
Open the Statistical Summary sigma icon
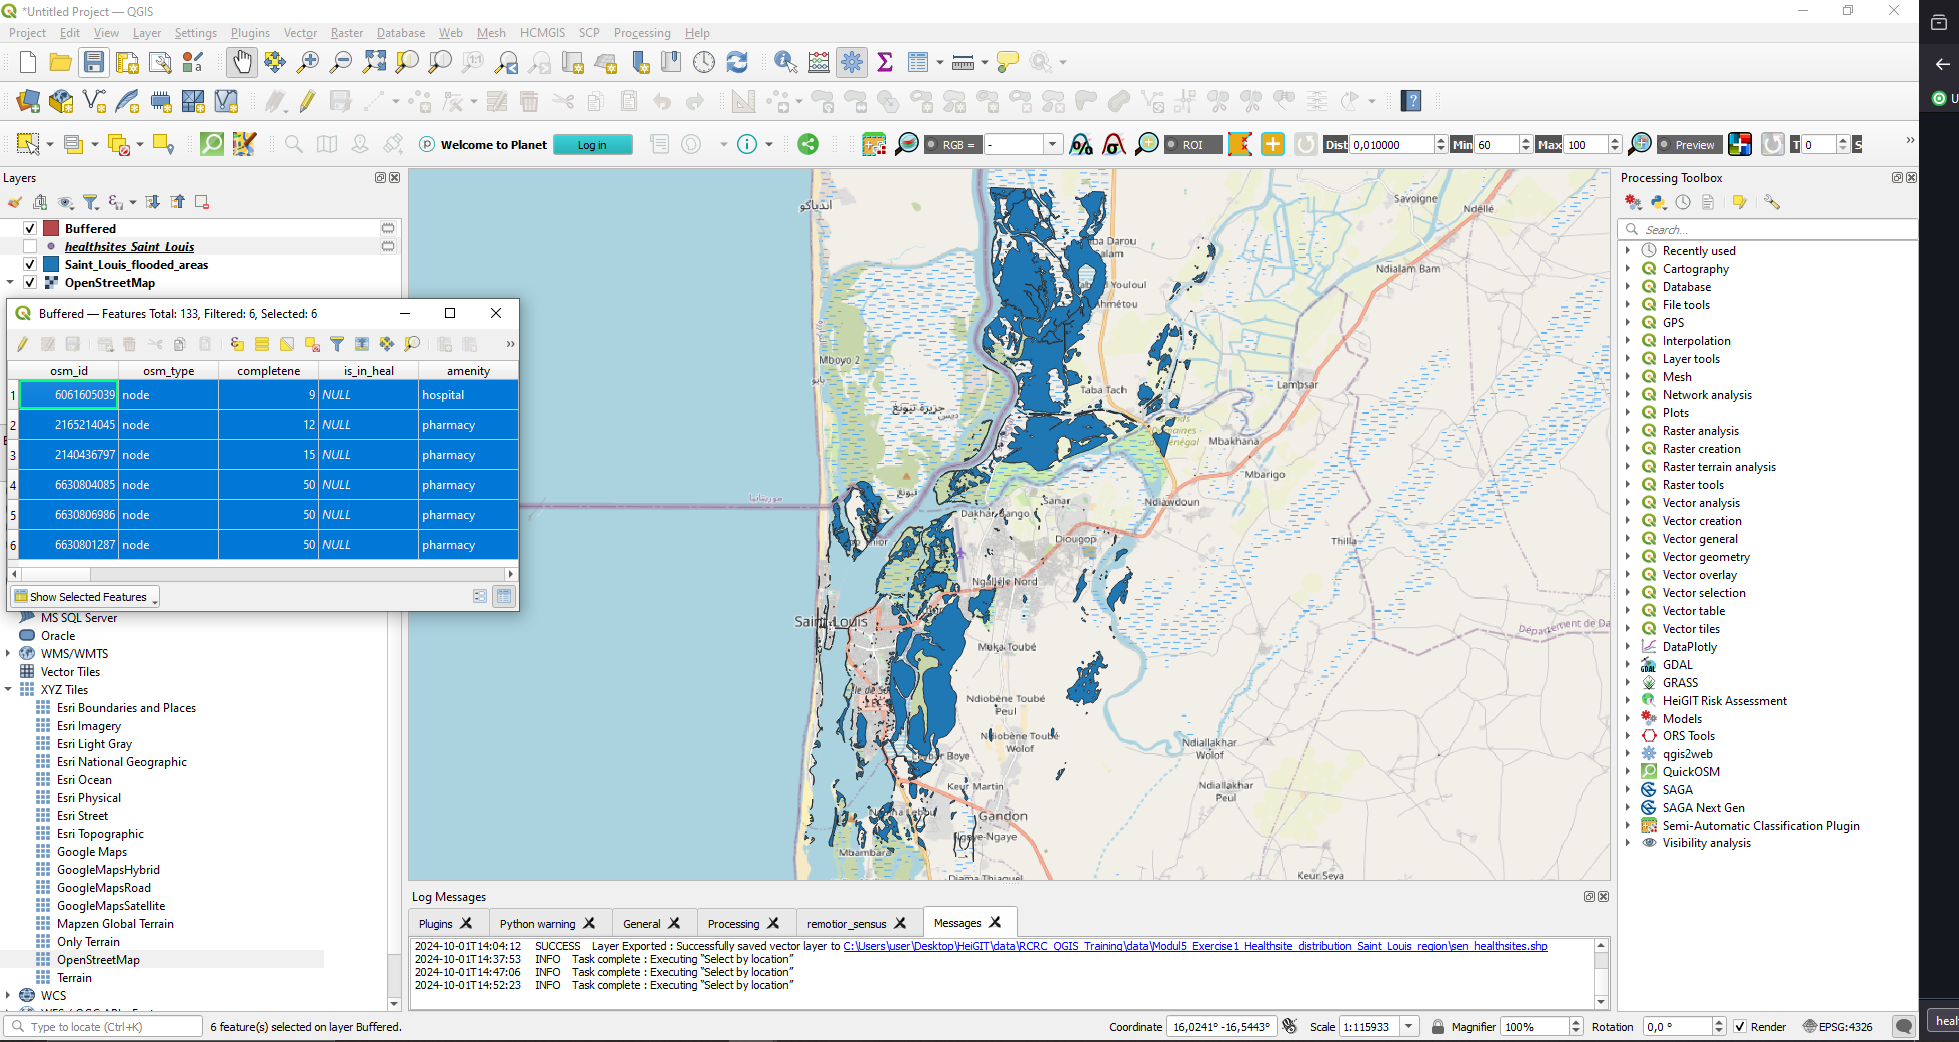tap(885, 62)
